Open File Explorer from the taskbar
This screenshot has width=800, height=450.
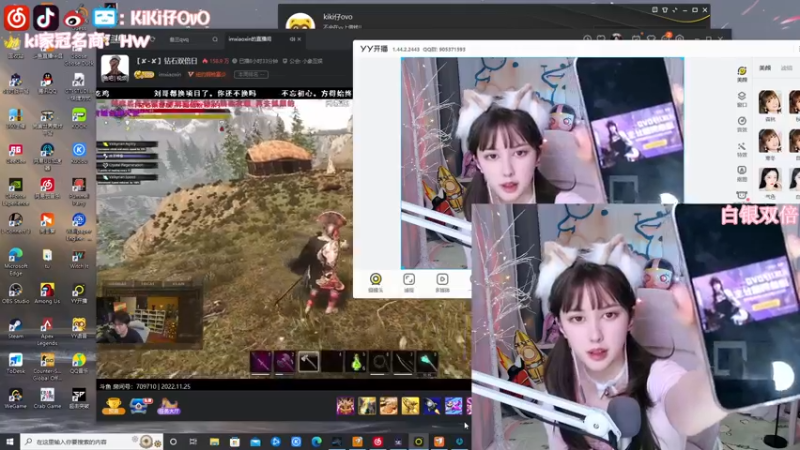coord(214,441)
